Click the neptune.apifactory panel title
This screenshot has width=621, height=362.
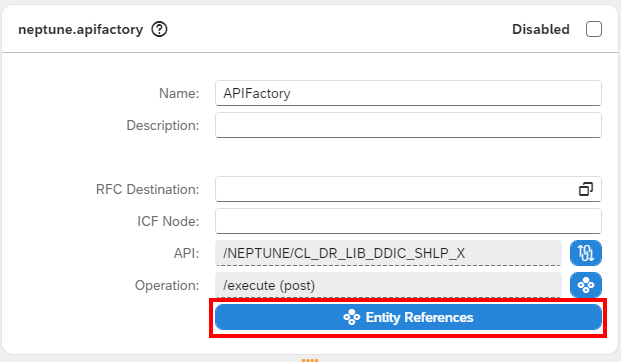coord(81,30)
